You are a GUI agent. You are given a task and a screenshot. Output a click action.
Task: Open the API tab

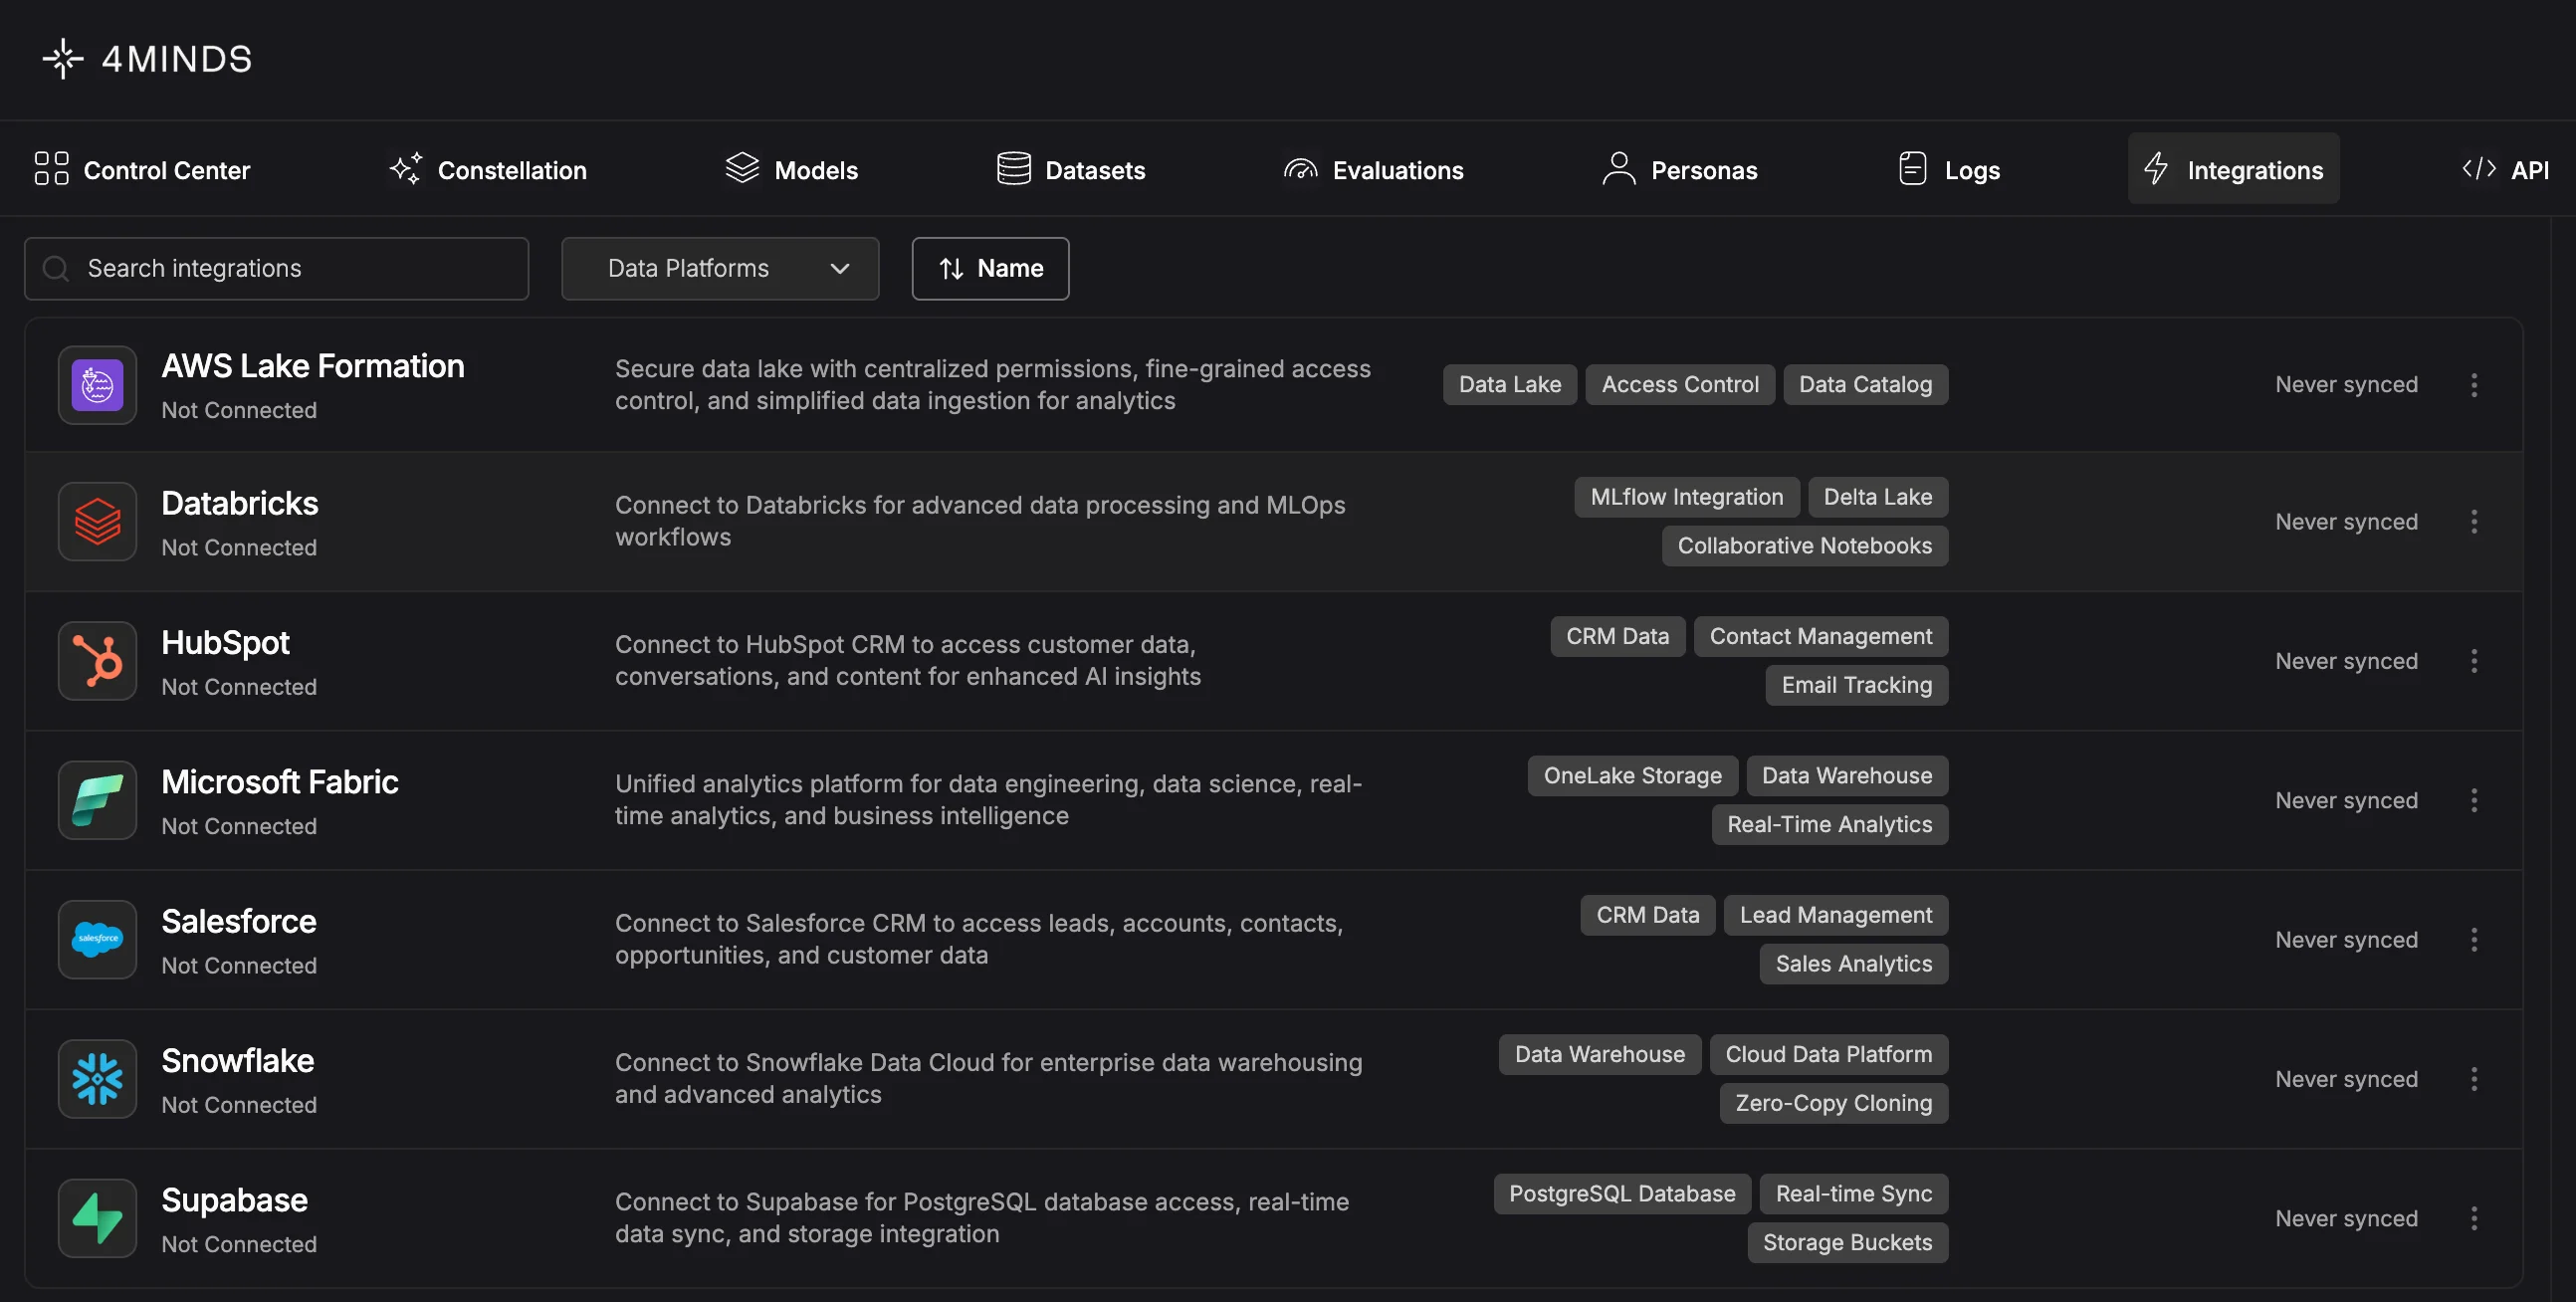click(x=2505, y=169)
